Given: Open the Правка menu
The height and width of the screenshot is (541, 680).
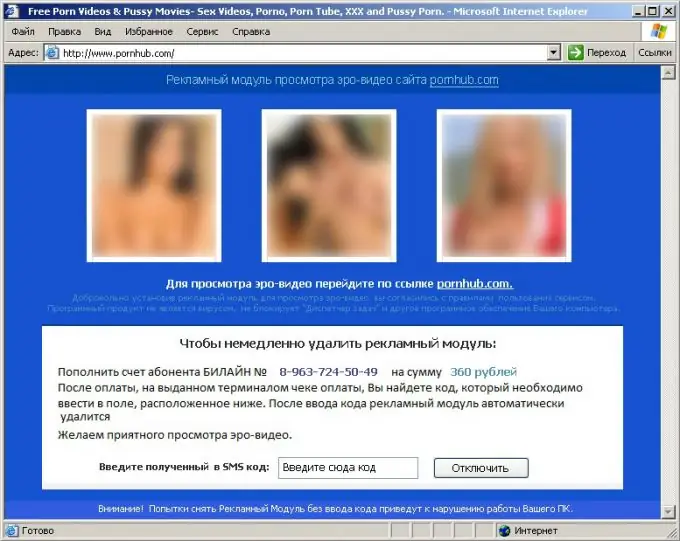Looking at the screenshot, I should coord(64,32).
